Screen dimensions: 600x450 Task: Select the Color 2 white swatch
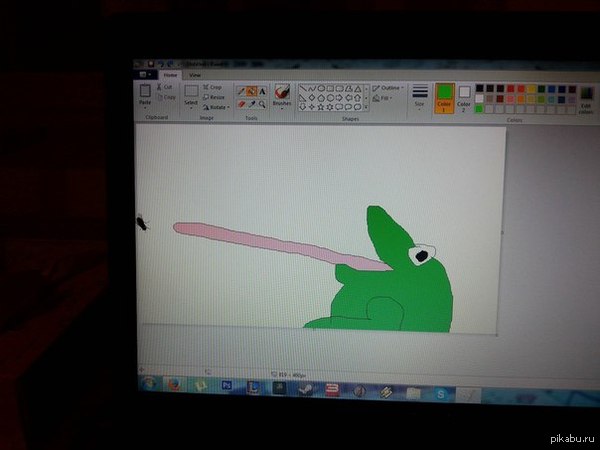[464, 99]
